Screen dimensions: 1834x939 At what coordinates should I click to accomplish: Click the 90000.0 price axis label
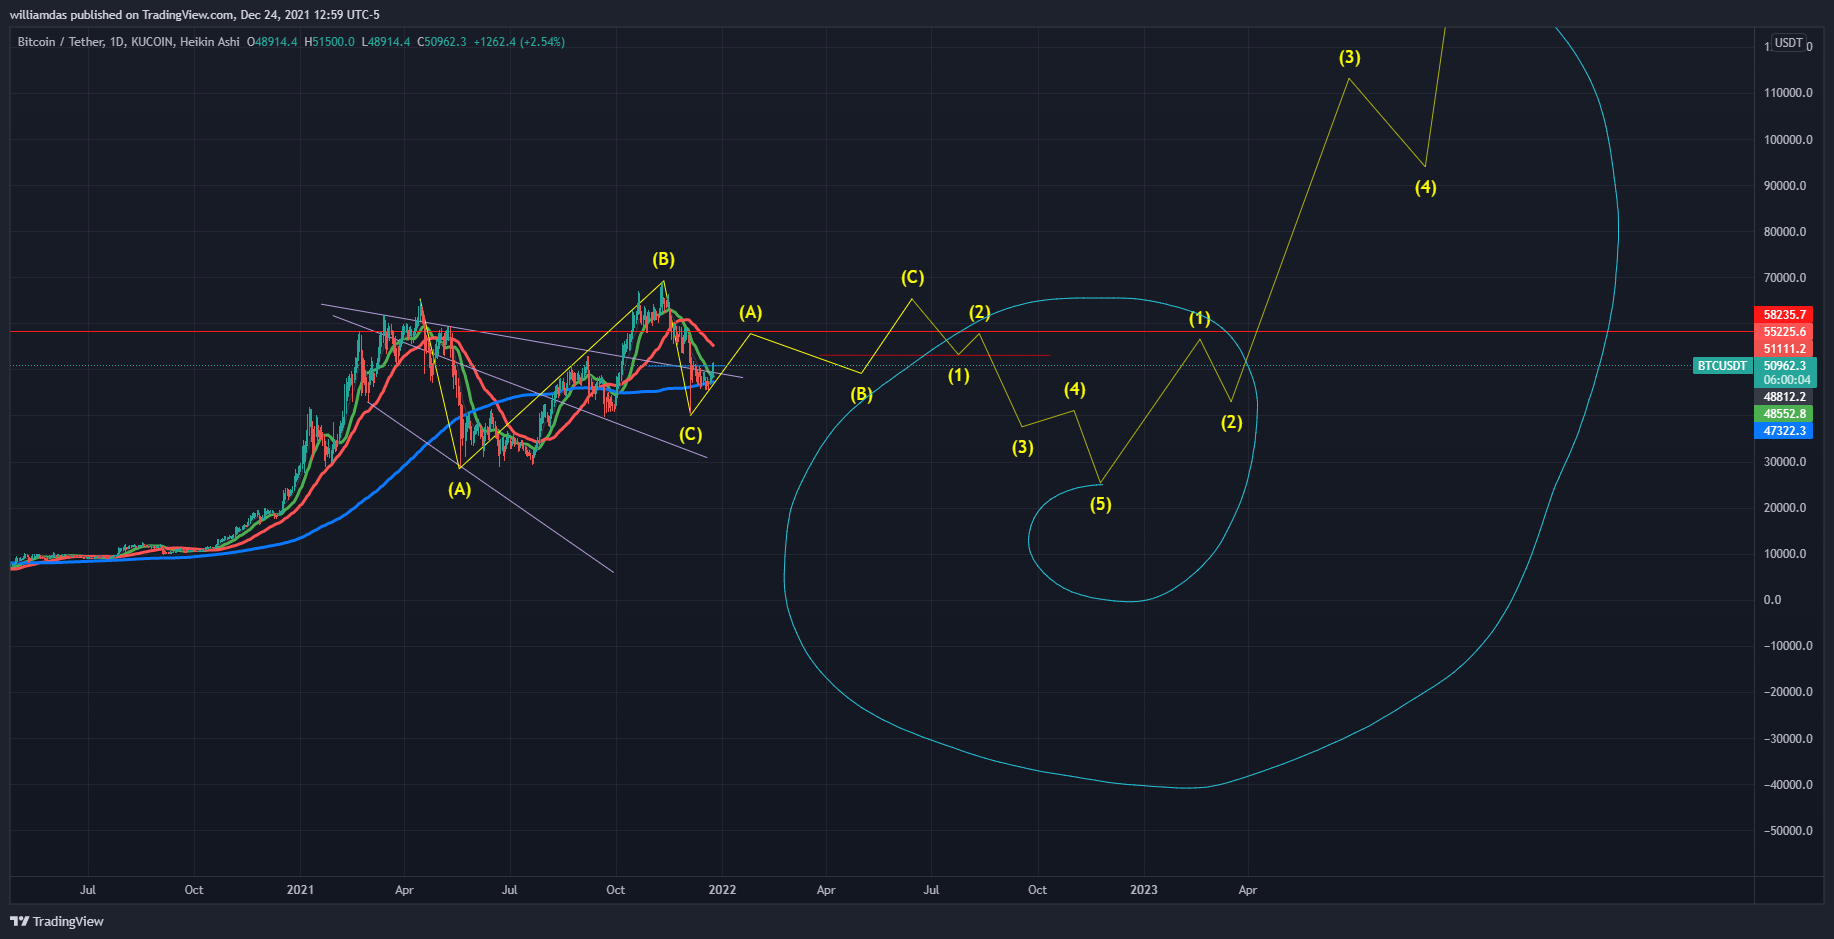coord(1785,186)
